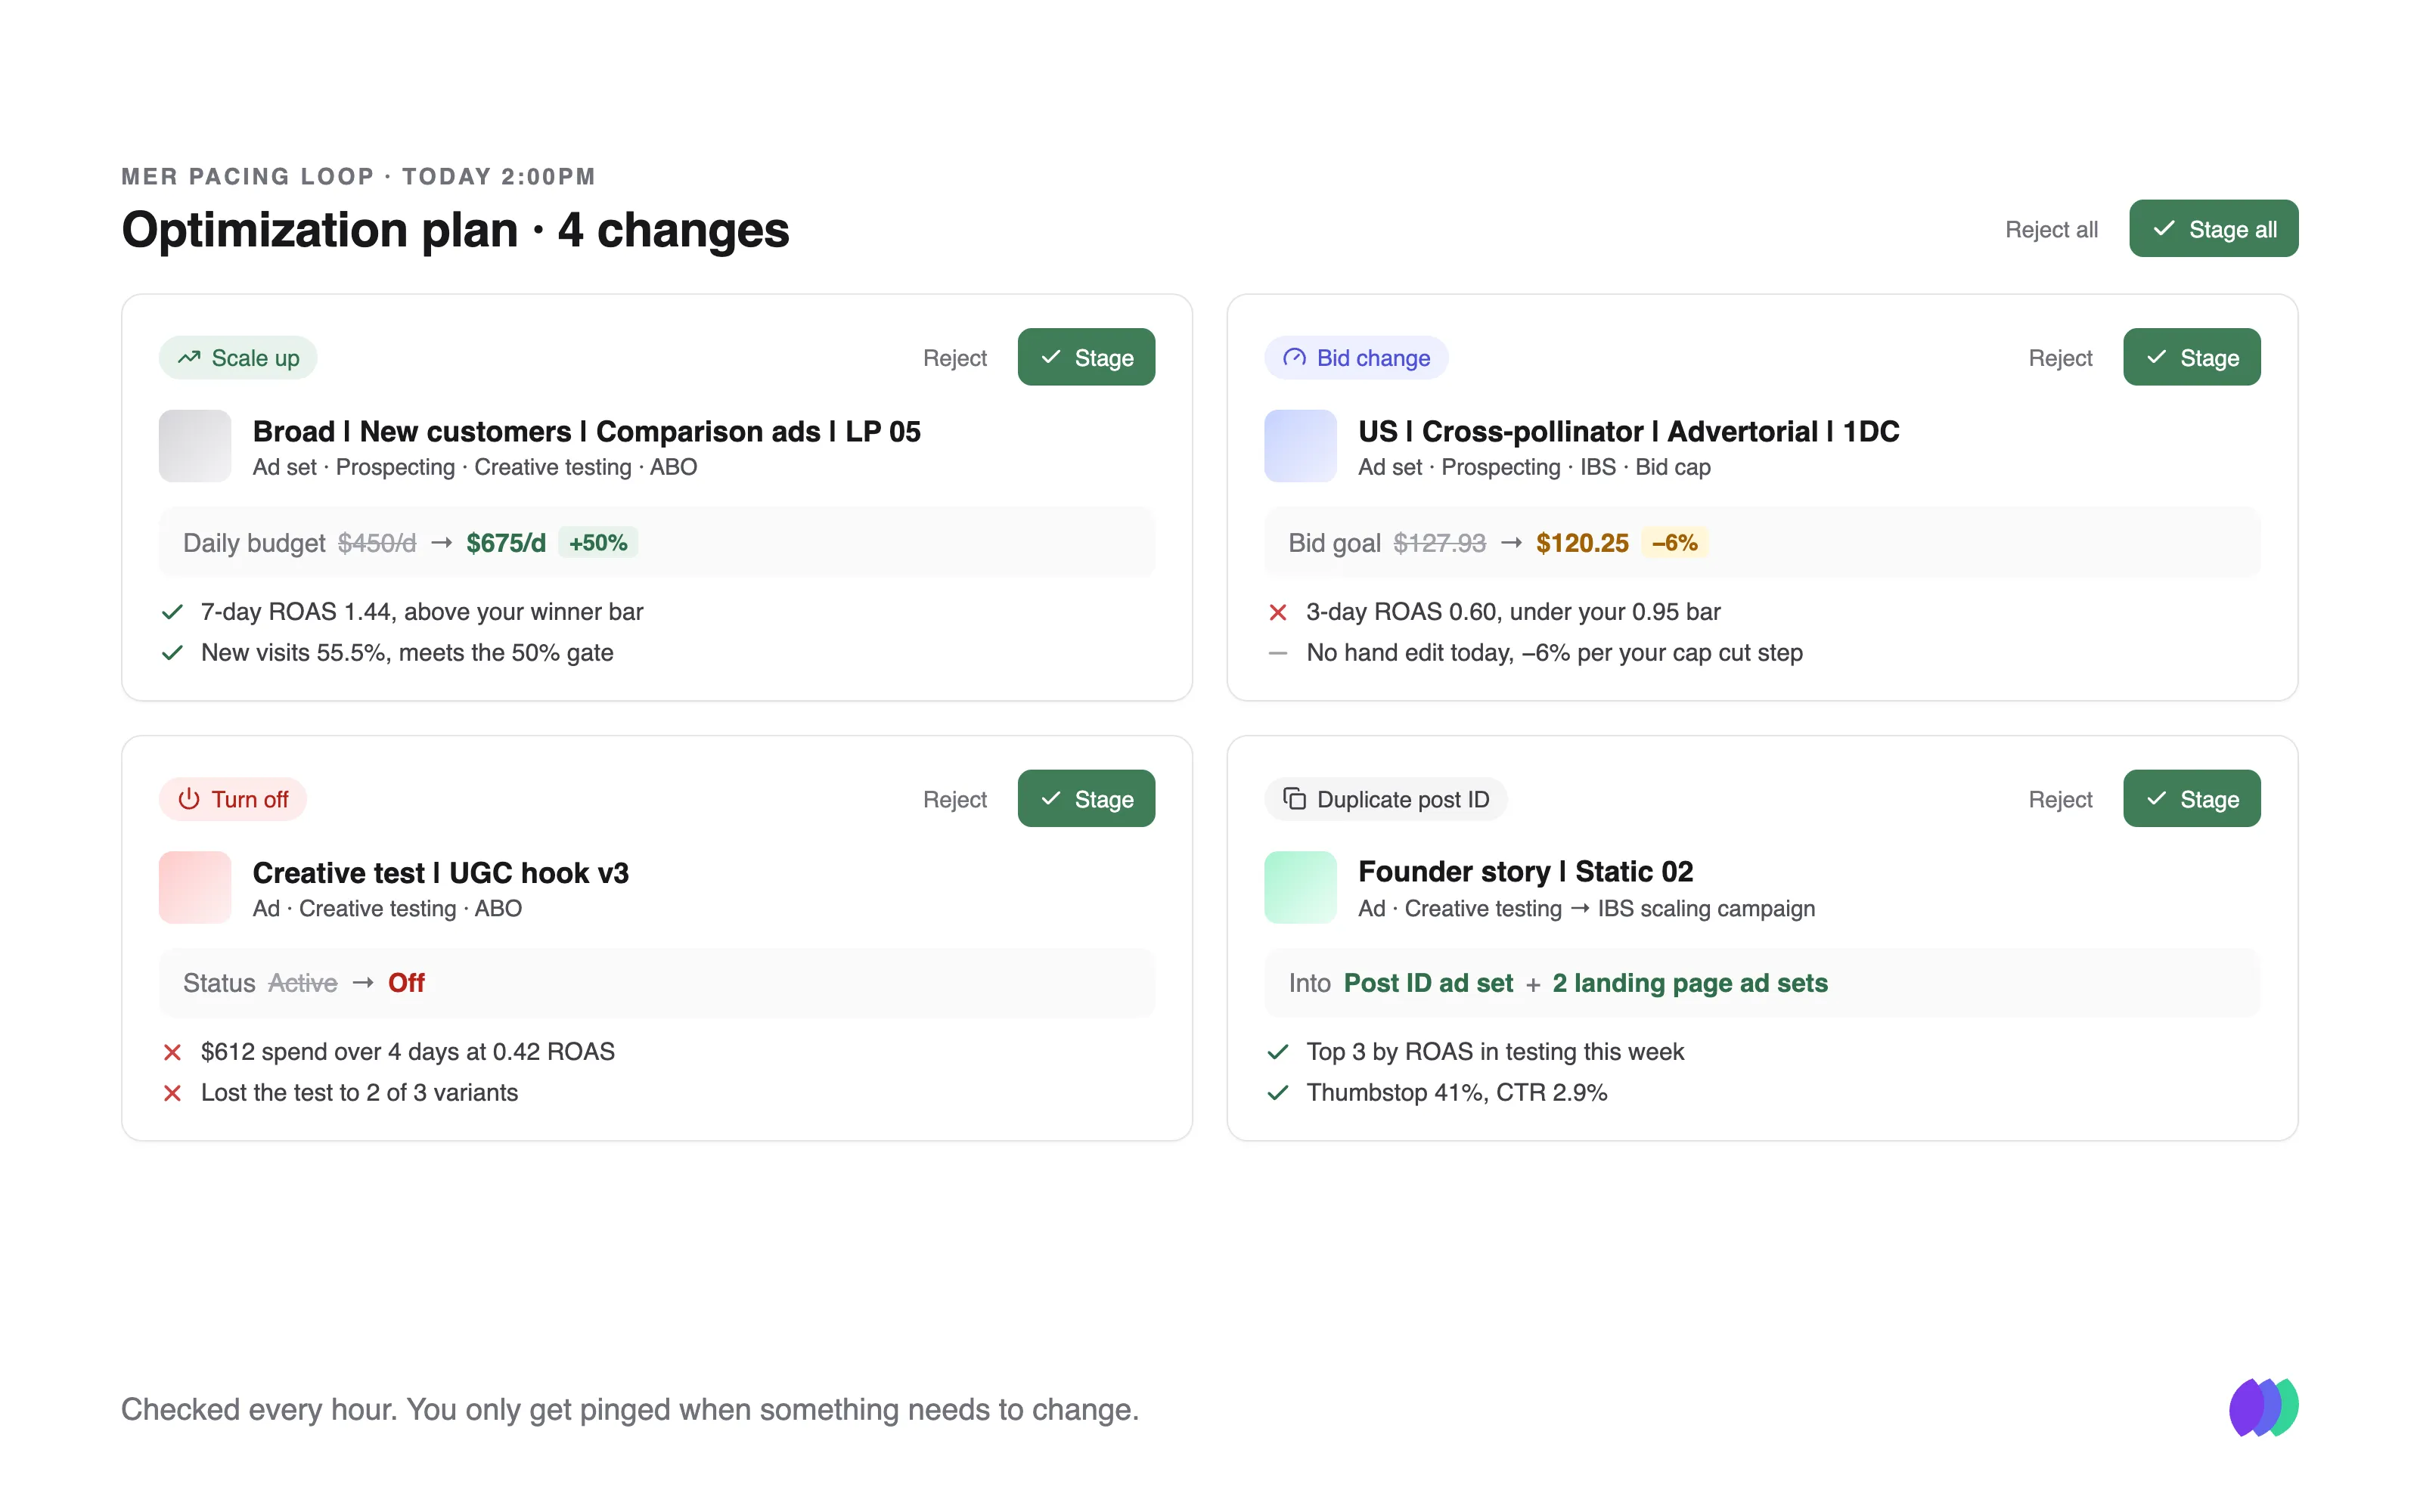This screenshot has height=1512, width=2420.
Task: Click the Scale up trend arrow icon
Action: 189,357
